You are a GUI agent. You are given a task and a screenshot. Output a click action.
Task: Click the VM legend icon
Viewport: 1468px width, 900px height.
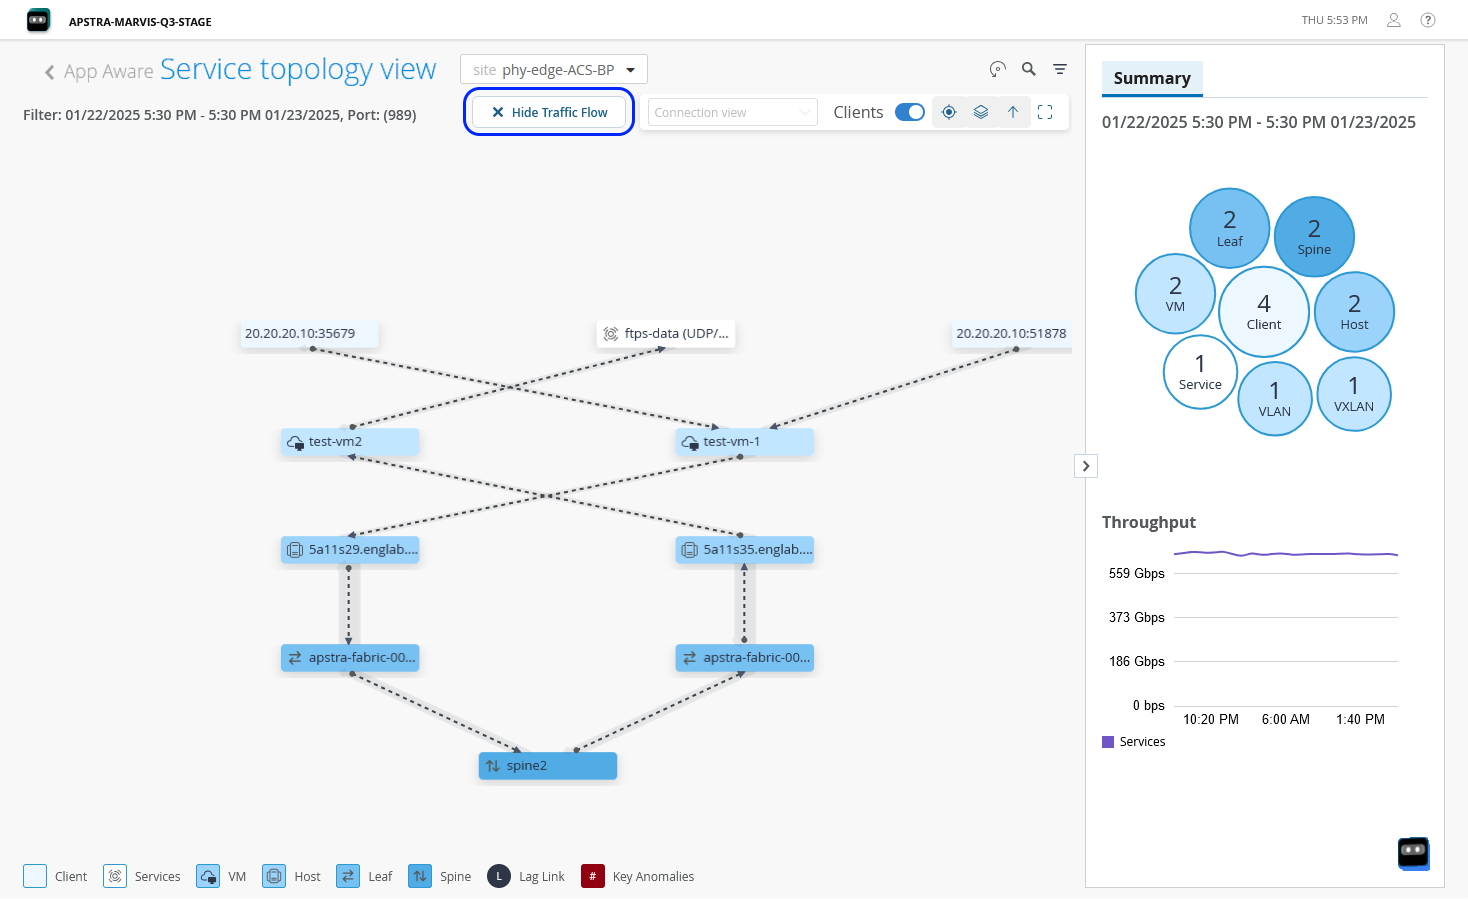(x=208, y=876)
